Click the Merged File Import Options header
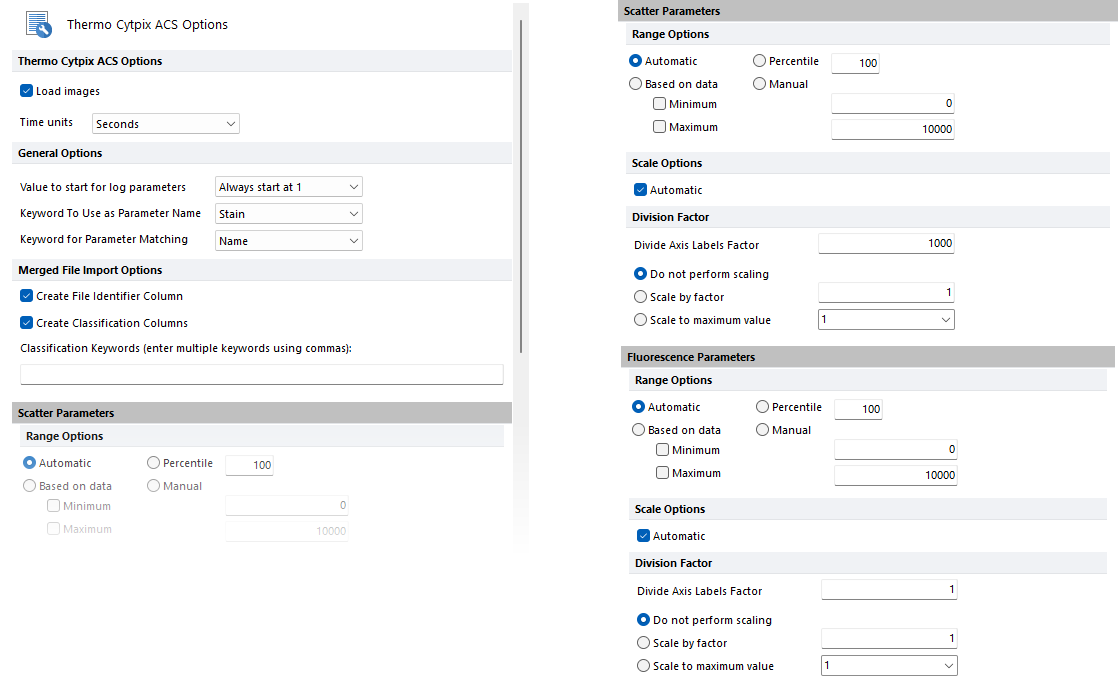Image resolution: width=1118 pixels, height=697 pixels. [262, 270]
